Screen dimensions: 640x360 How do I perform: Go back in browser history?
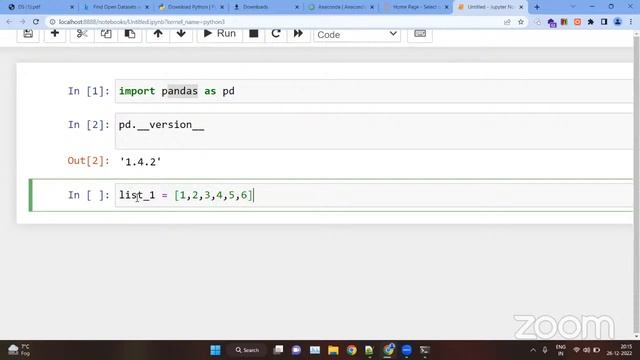[x=9, y=22]
